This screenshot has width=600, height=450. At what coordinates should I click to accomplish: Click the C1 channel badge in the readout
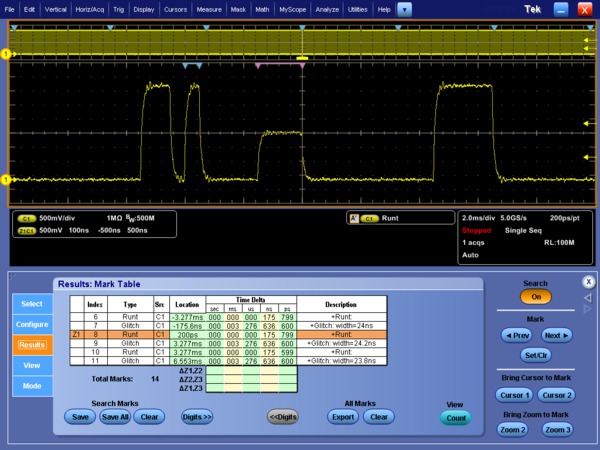(27, 217)
